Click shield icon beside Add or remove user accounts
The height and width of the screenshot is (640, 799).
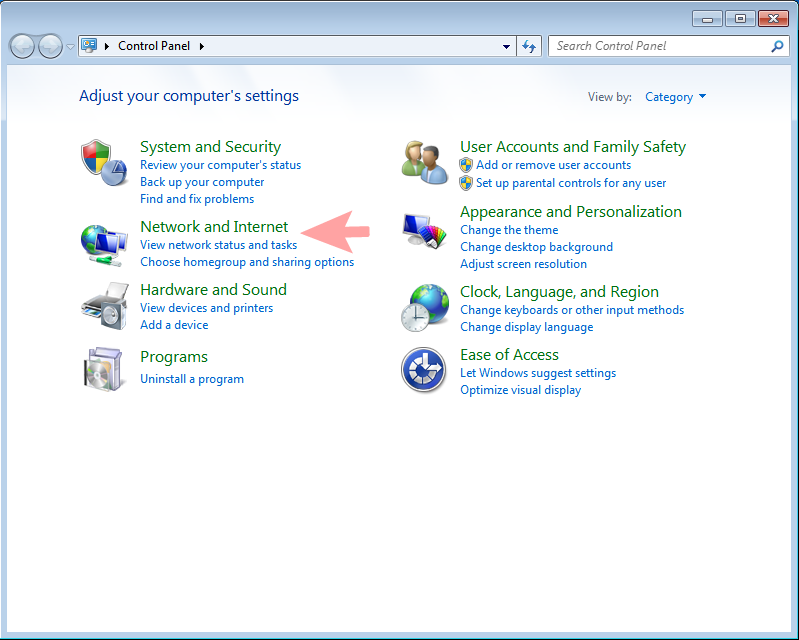(466, 165)
